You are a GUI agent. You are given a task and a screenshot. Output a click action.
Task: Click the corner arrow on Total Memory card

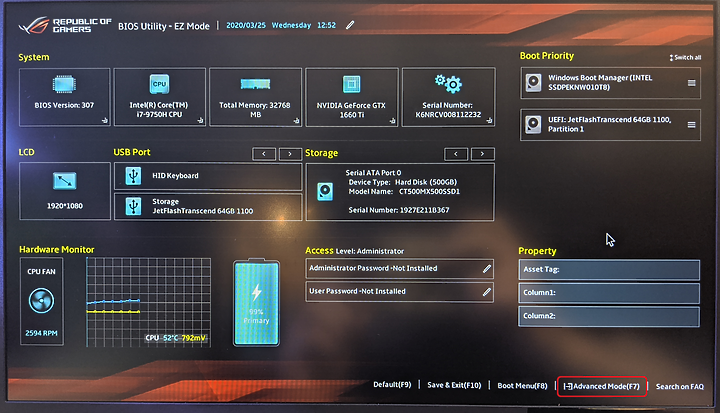click(296, 121)
